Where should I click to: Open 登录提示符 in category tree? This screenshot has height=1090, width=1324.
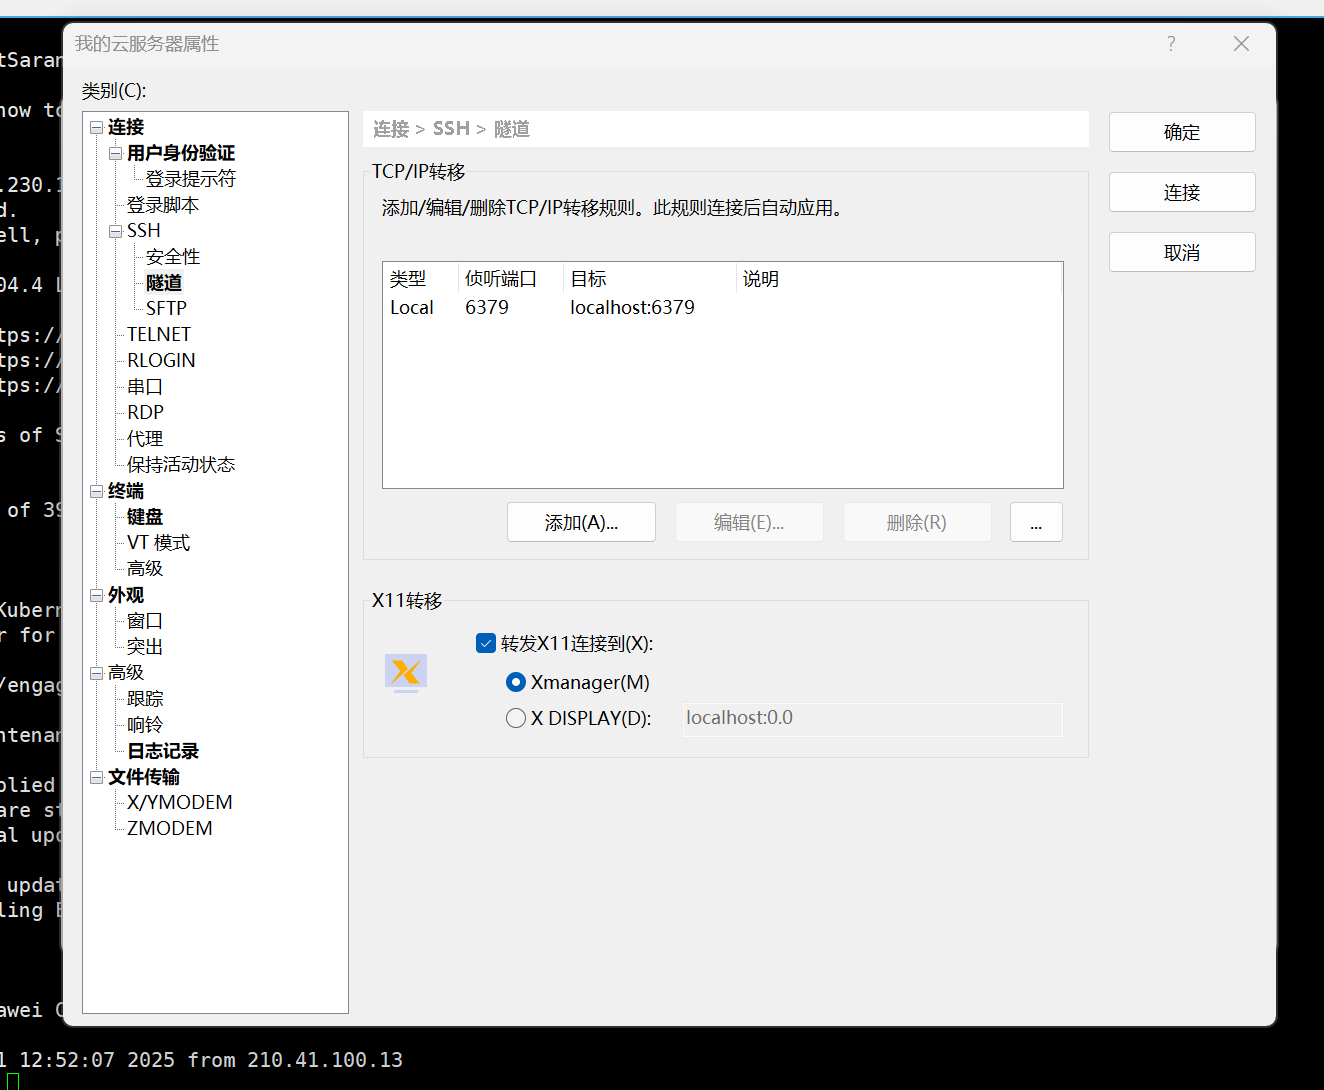pos(191,179)
